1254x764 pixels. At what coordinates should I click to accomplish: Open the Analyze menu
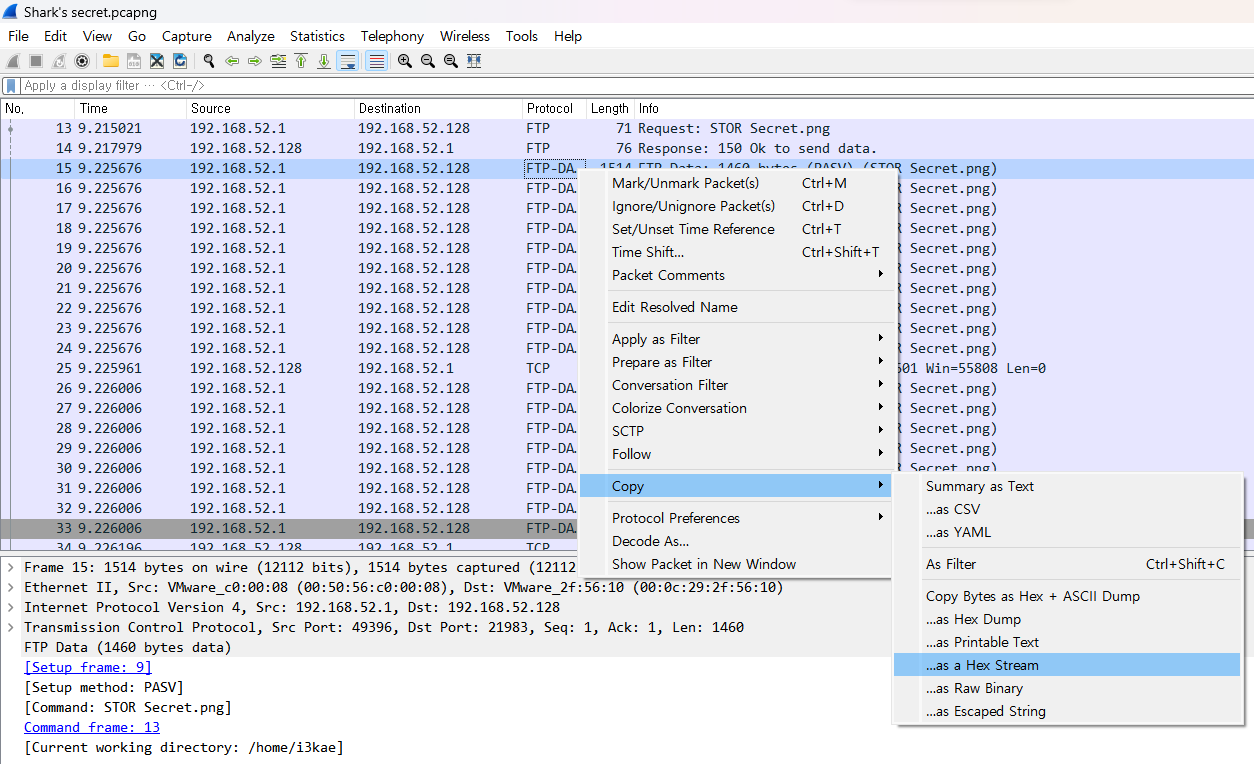pyautogui.click(x=251, y=36)
